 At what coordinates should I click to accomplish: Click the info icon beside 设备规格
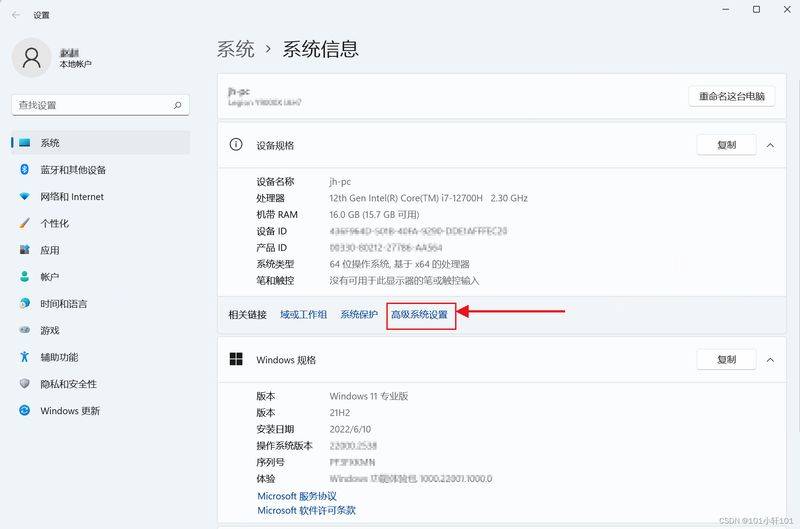click(236, 145)
